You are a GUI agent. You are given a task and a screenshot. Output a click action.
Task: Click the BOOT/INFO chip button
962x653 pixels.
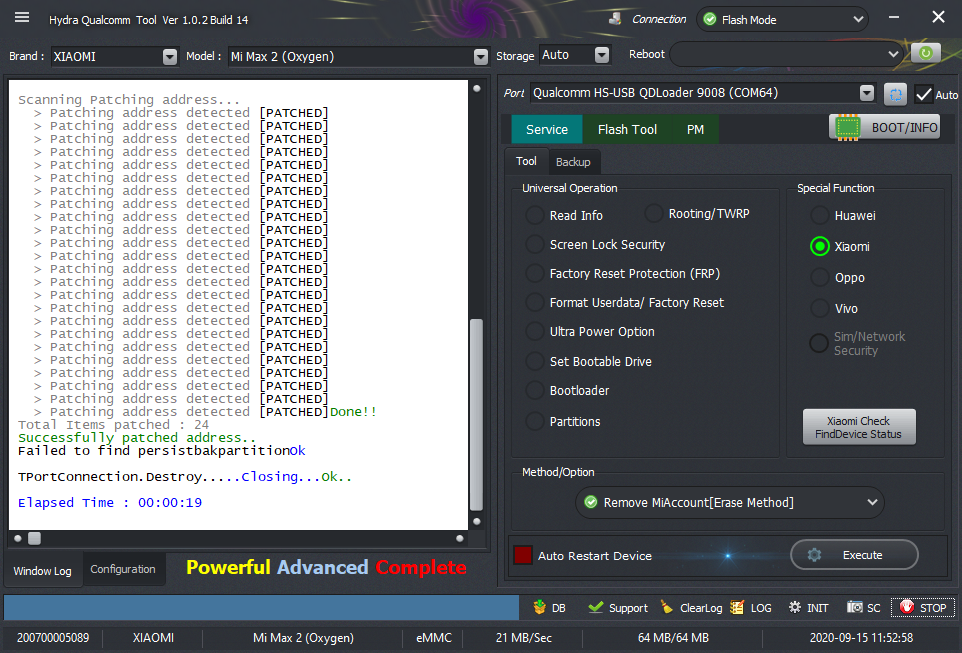(x=885, y=128)
